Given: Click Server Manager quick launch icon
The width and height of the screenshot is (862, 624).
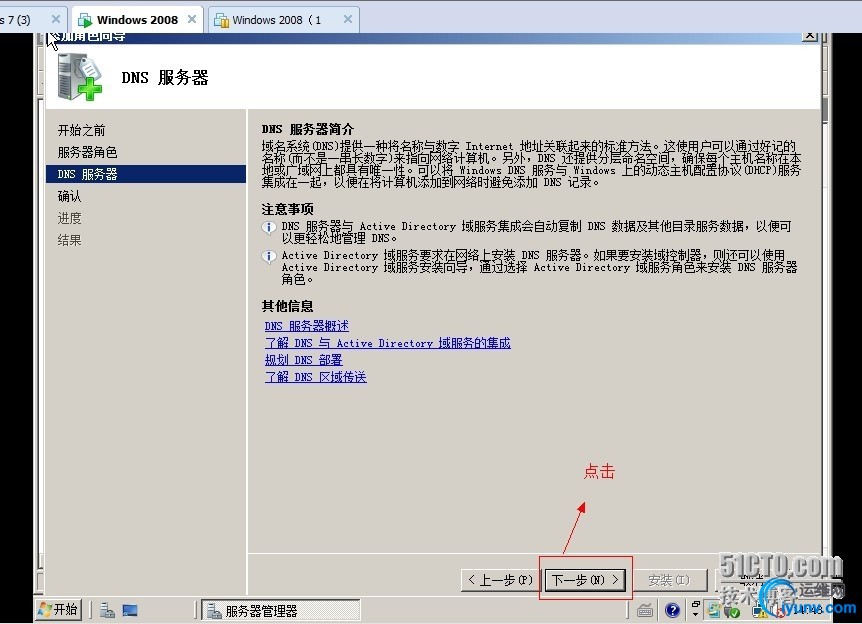Looking at the screenshot, I should (x=107, y=610).
